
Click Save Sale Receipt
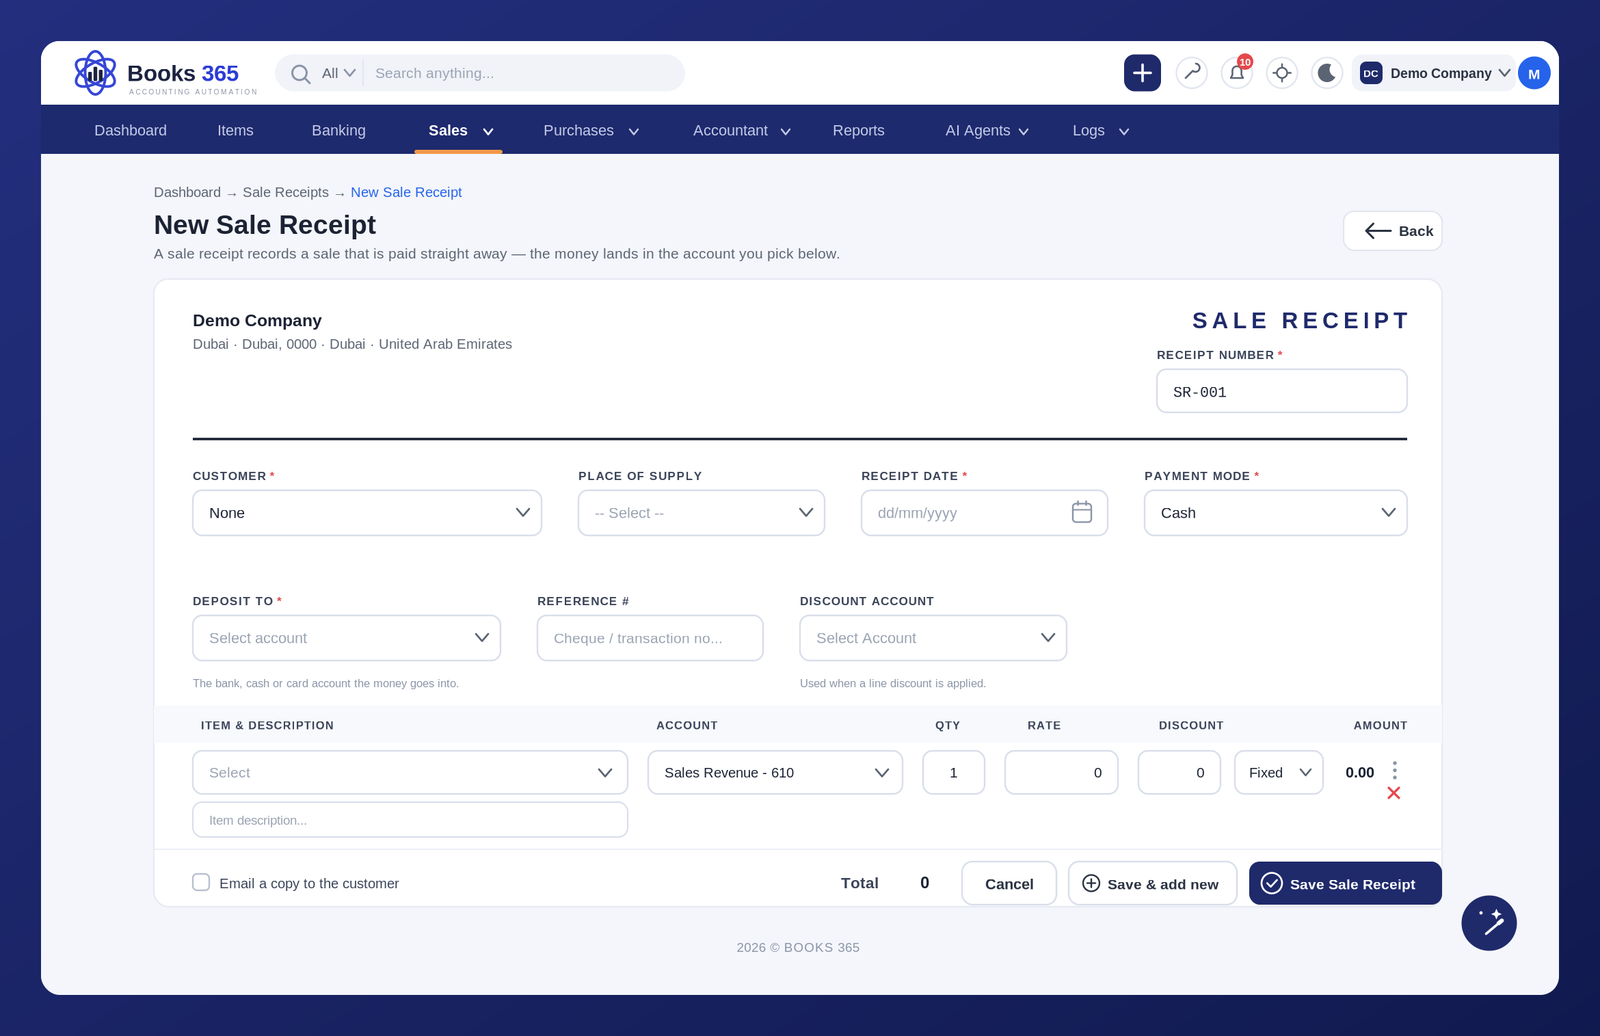[1345, 883]
